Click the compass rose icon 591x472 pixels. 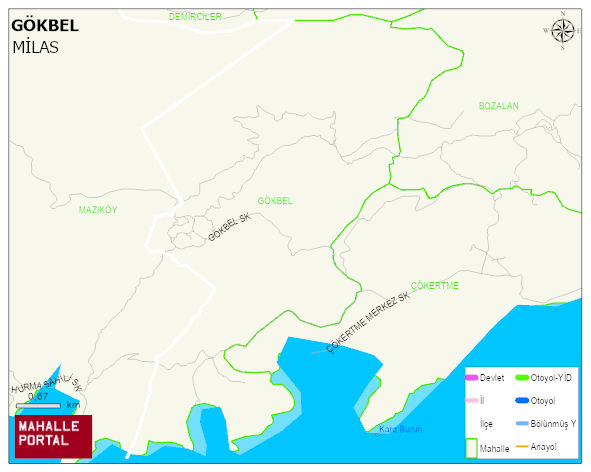pyautogui.click(x=562, y=31)
